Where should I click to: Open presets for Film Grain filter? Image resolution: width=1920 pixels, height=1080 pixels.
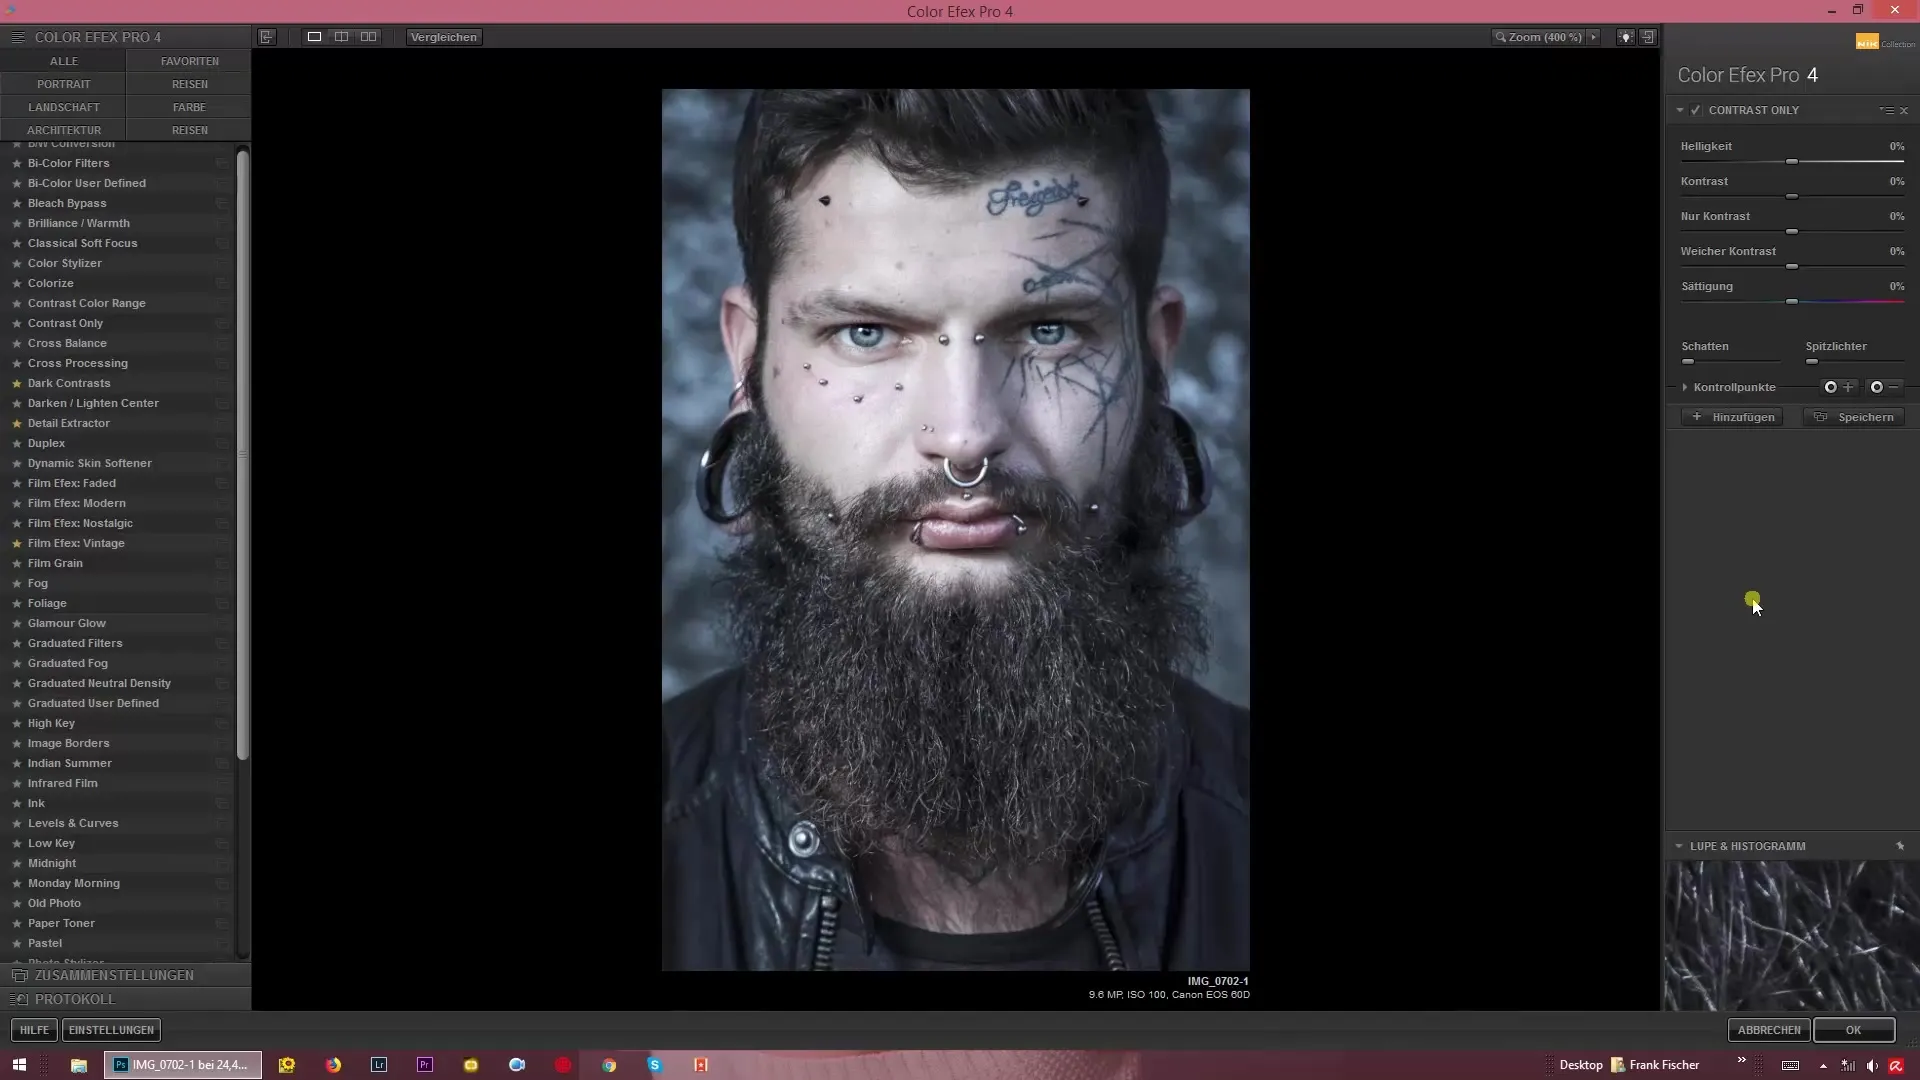point(222,563)
